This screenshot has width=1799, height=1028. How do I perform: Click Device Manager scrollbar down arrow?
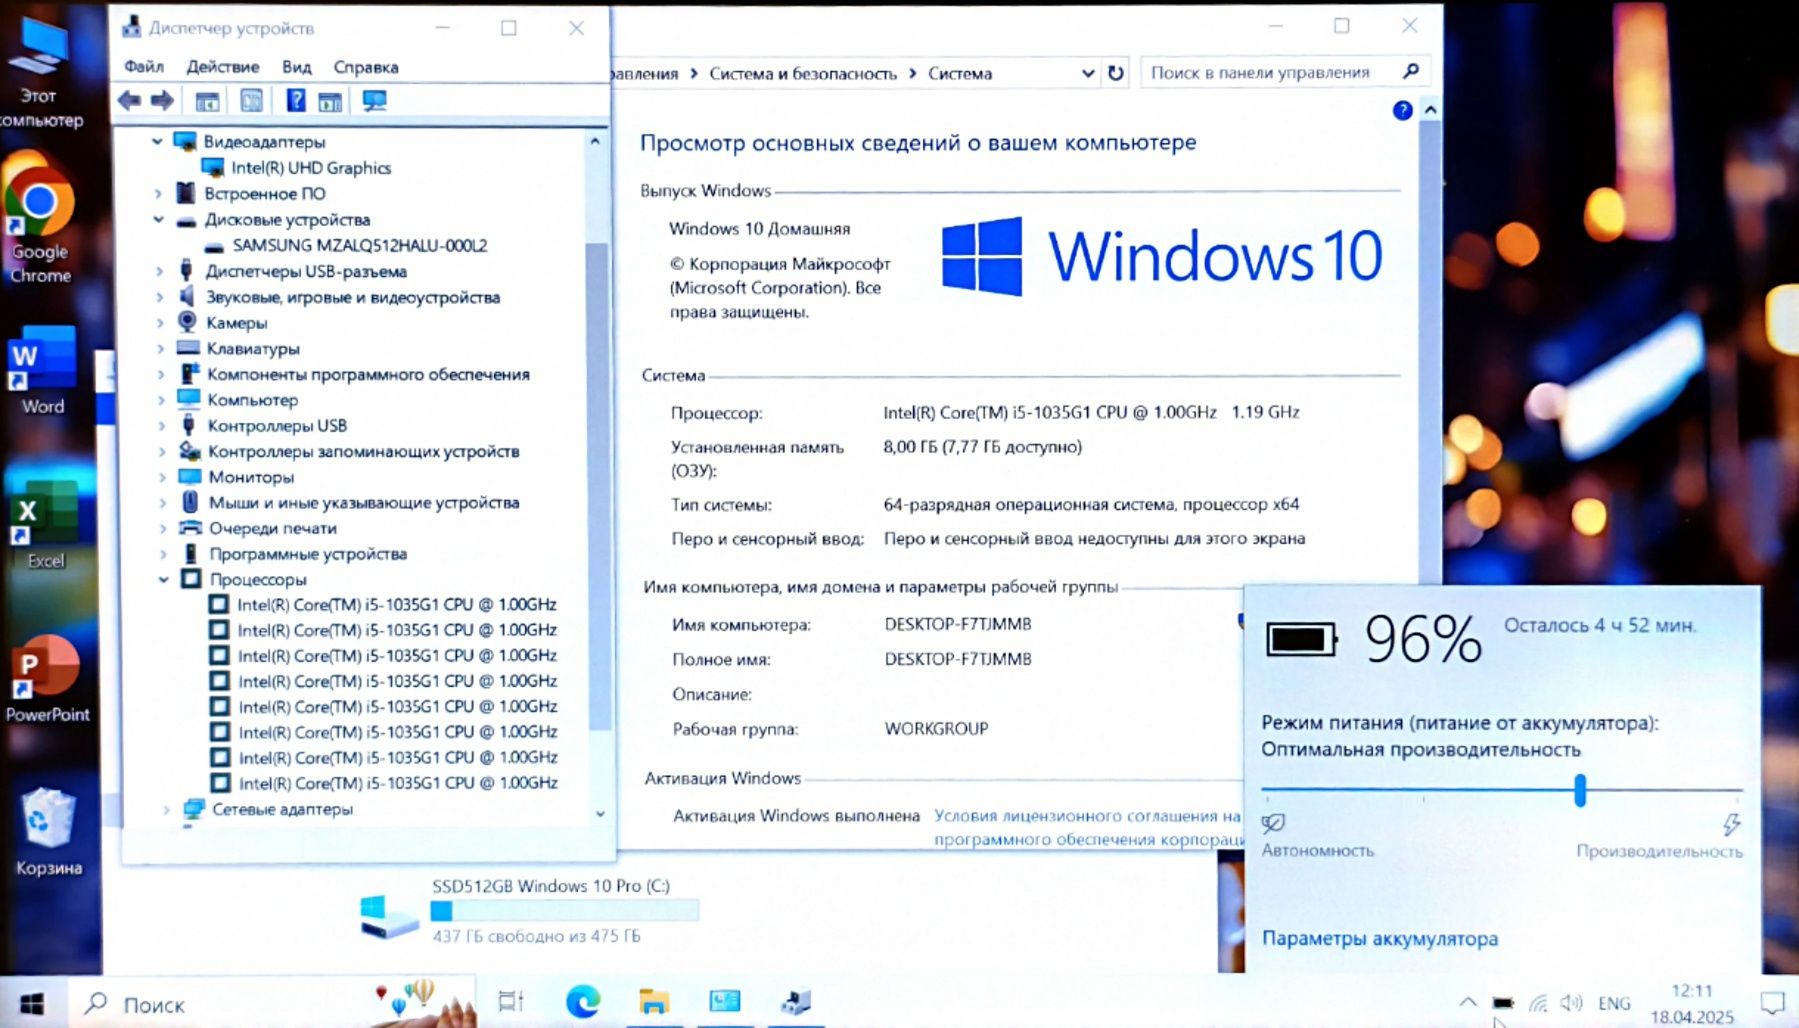tap(599, 814)
